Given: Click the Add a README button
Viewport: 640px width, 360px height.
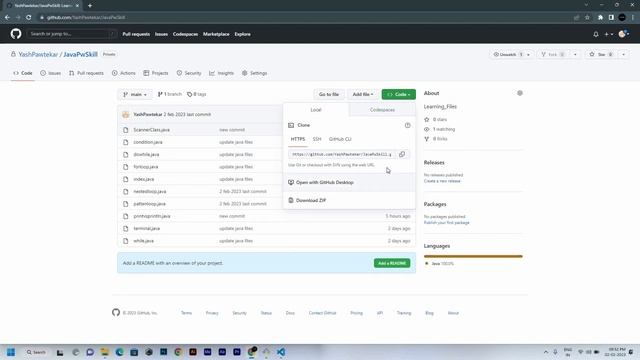Looking at the screenshot, I should click(392, 263).
